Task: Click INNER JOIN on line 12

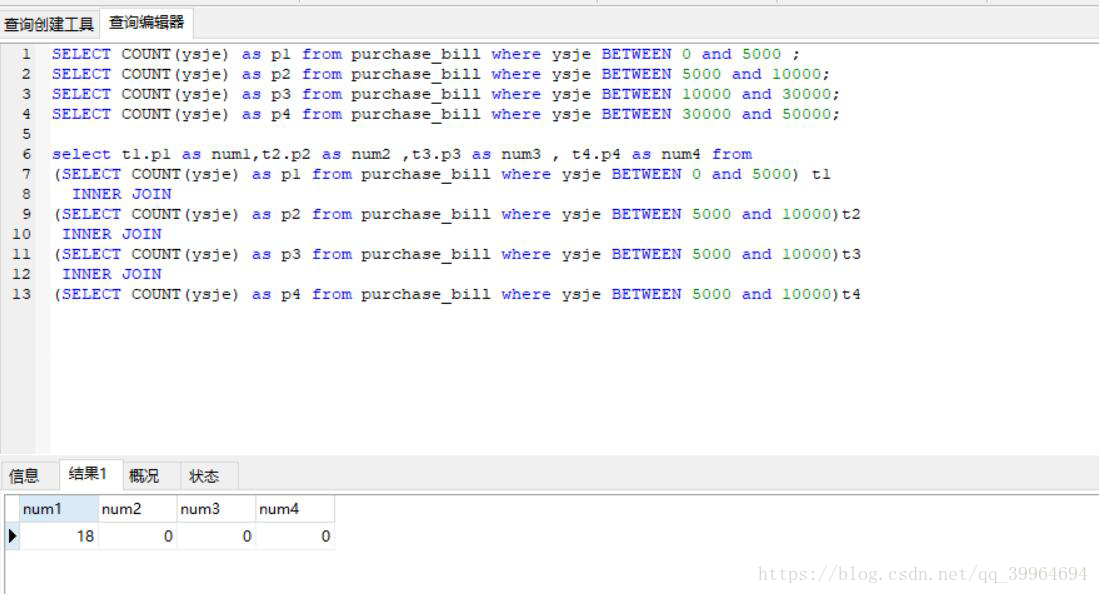Action: click(x=112, y=274)
